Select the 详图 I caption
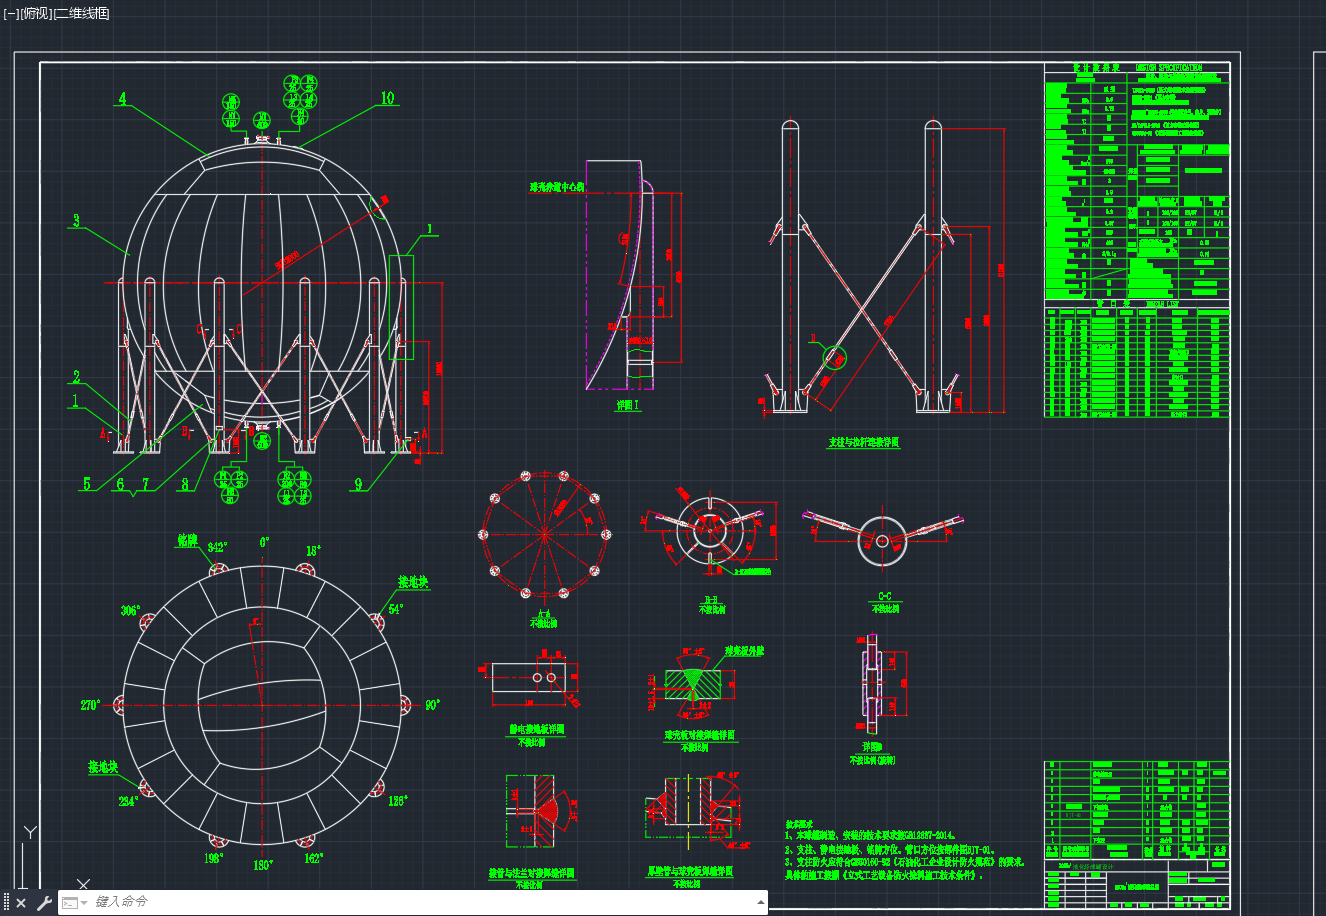Screen dimensions: 1326x916 coord(628,406)
